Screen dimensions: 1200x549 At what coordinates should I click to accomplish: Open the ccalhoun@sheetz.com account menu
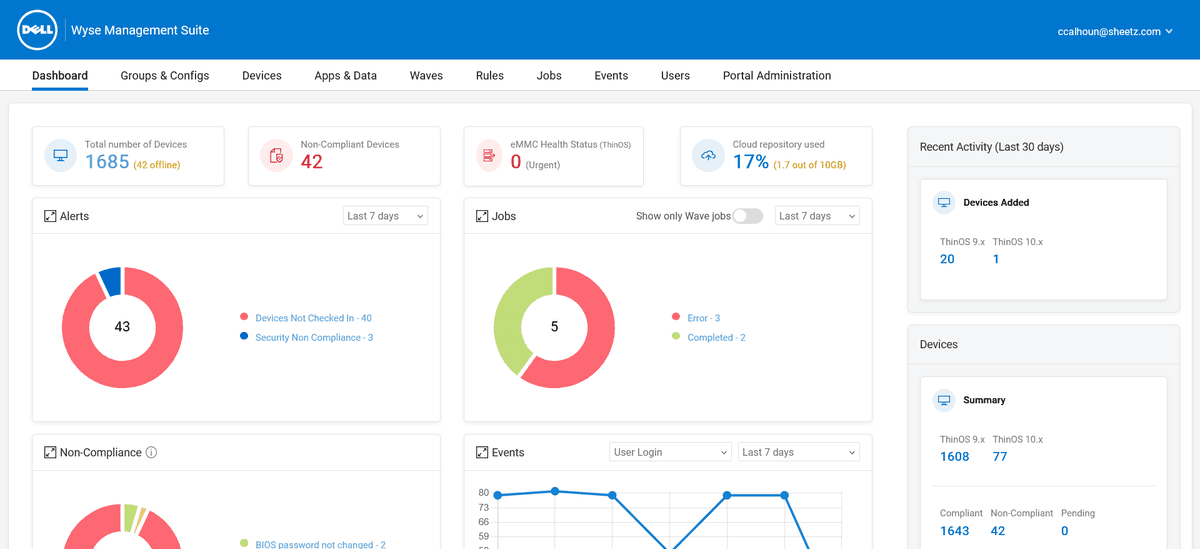(1115, 32)
